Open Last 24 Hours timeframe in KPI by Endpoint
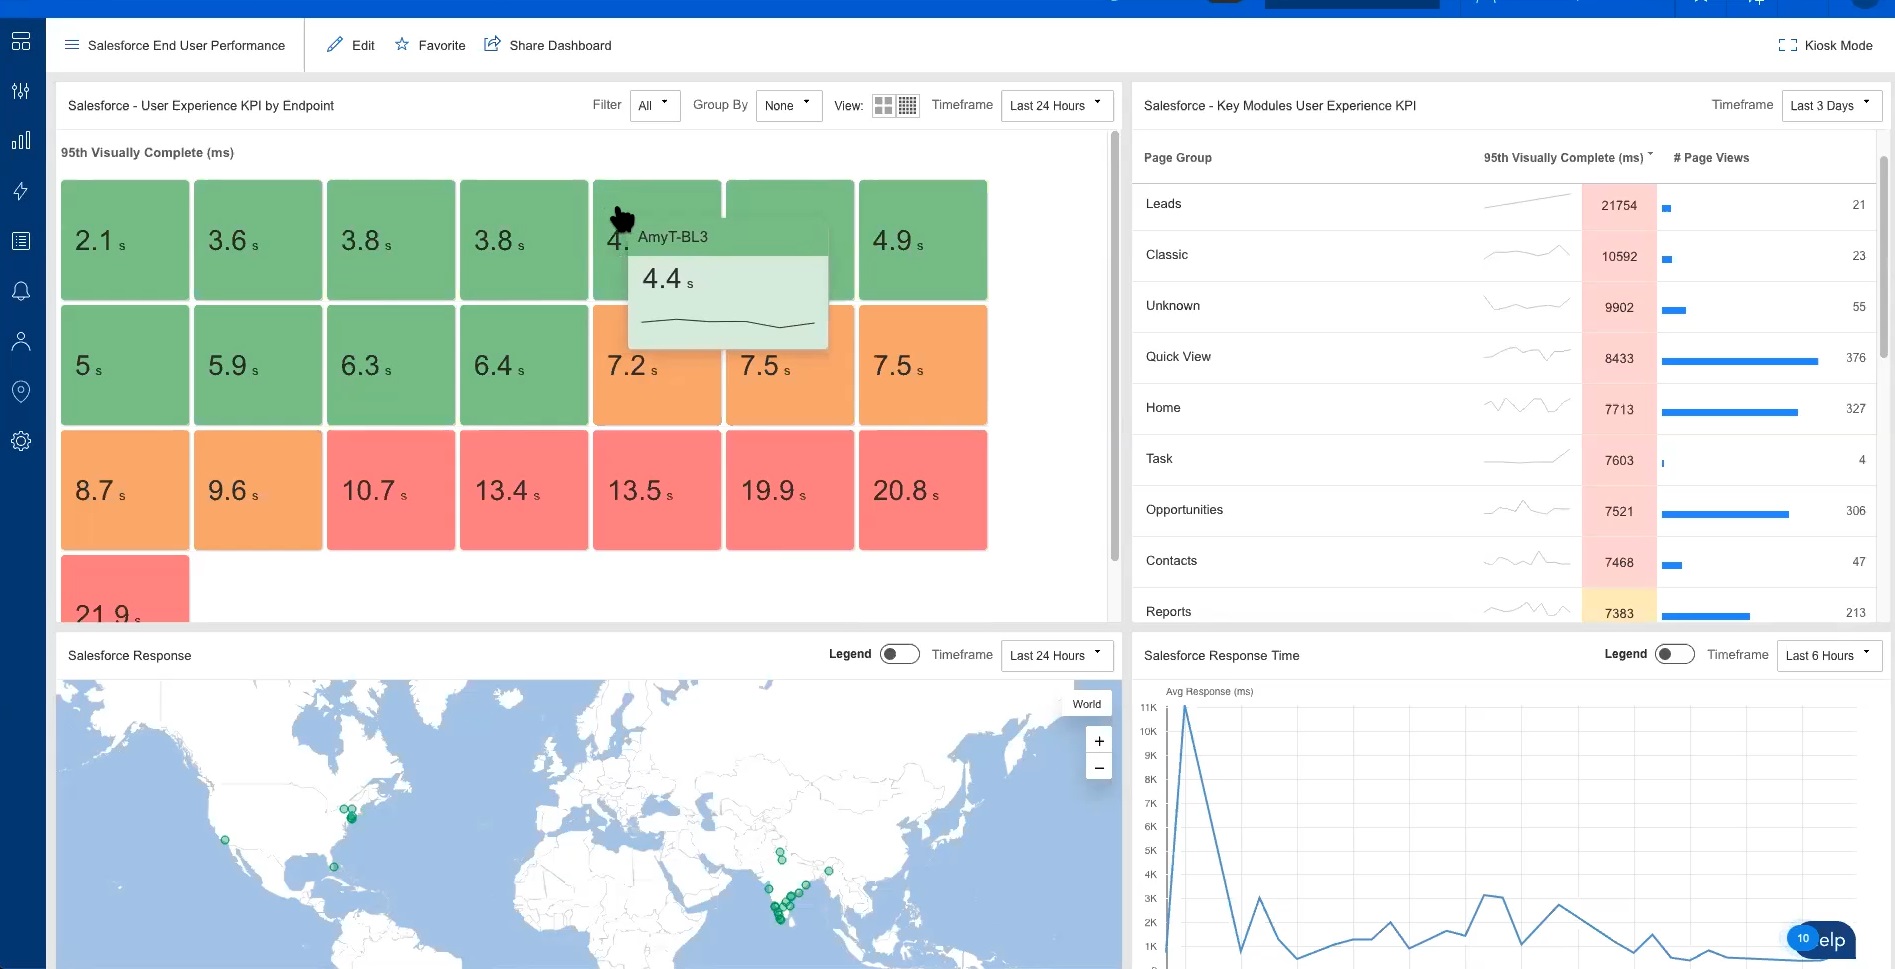This screenshot has width=1895, height=969. pos(1057,105)
